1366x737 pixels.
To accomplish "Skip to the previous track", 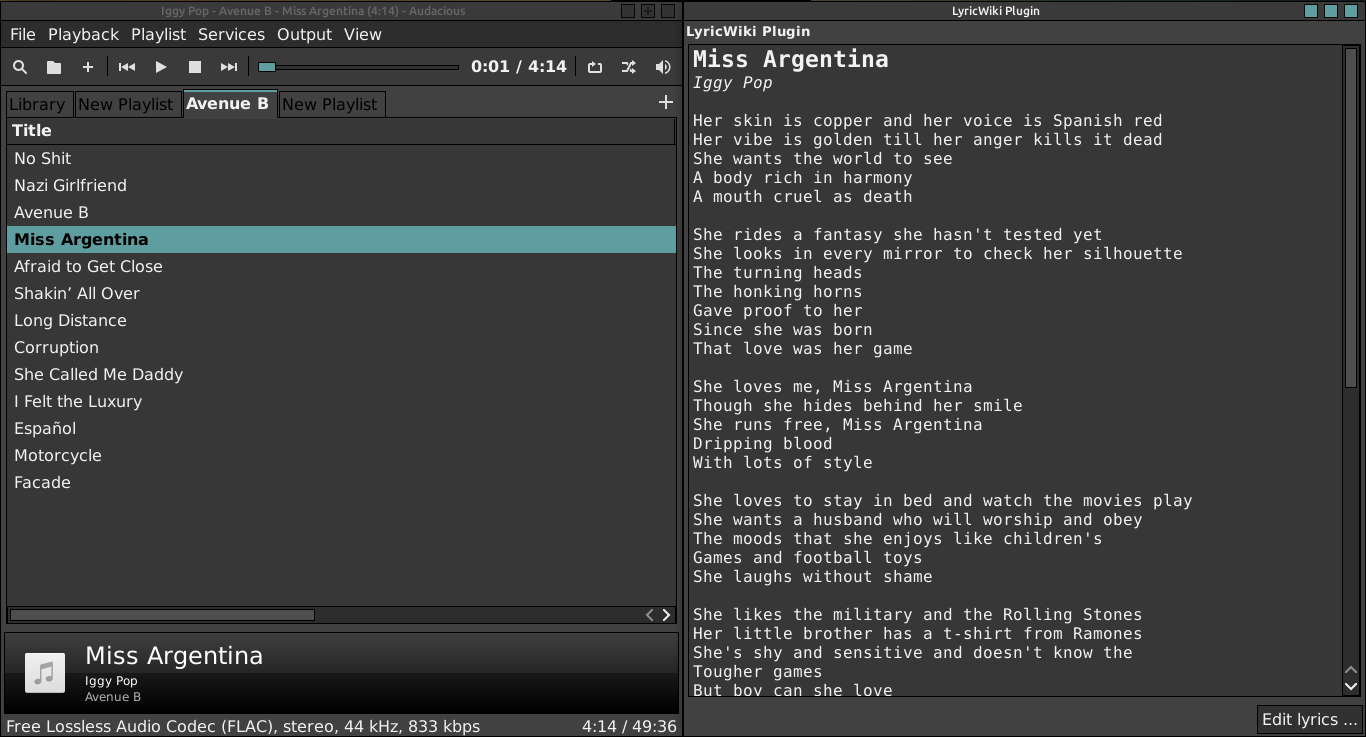I will click(126, 66).
